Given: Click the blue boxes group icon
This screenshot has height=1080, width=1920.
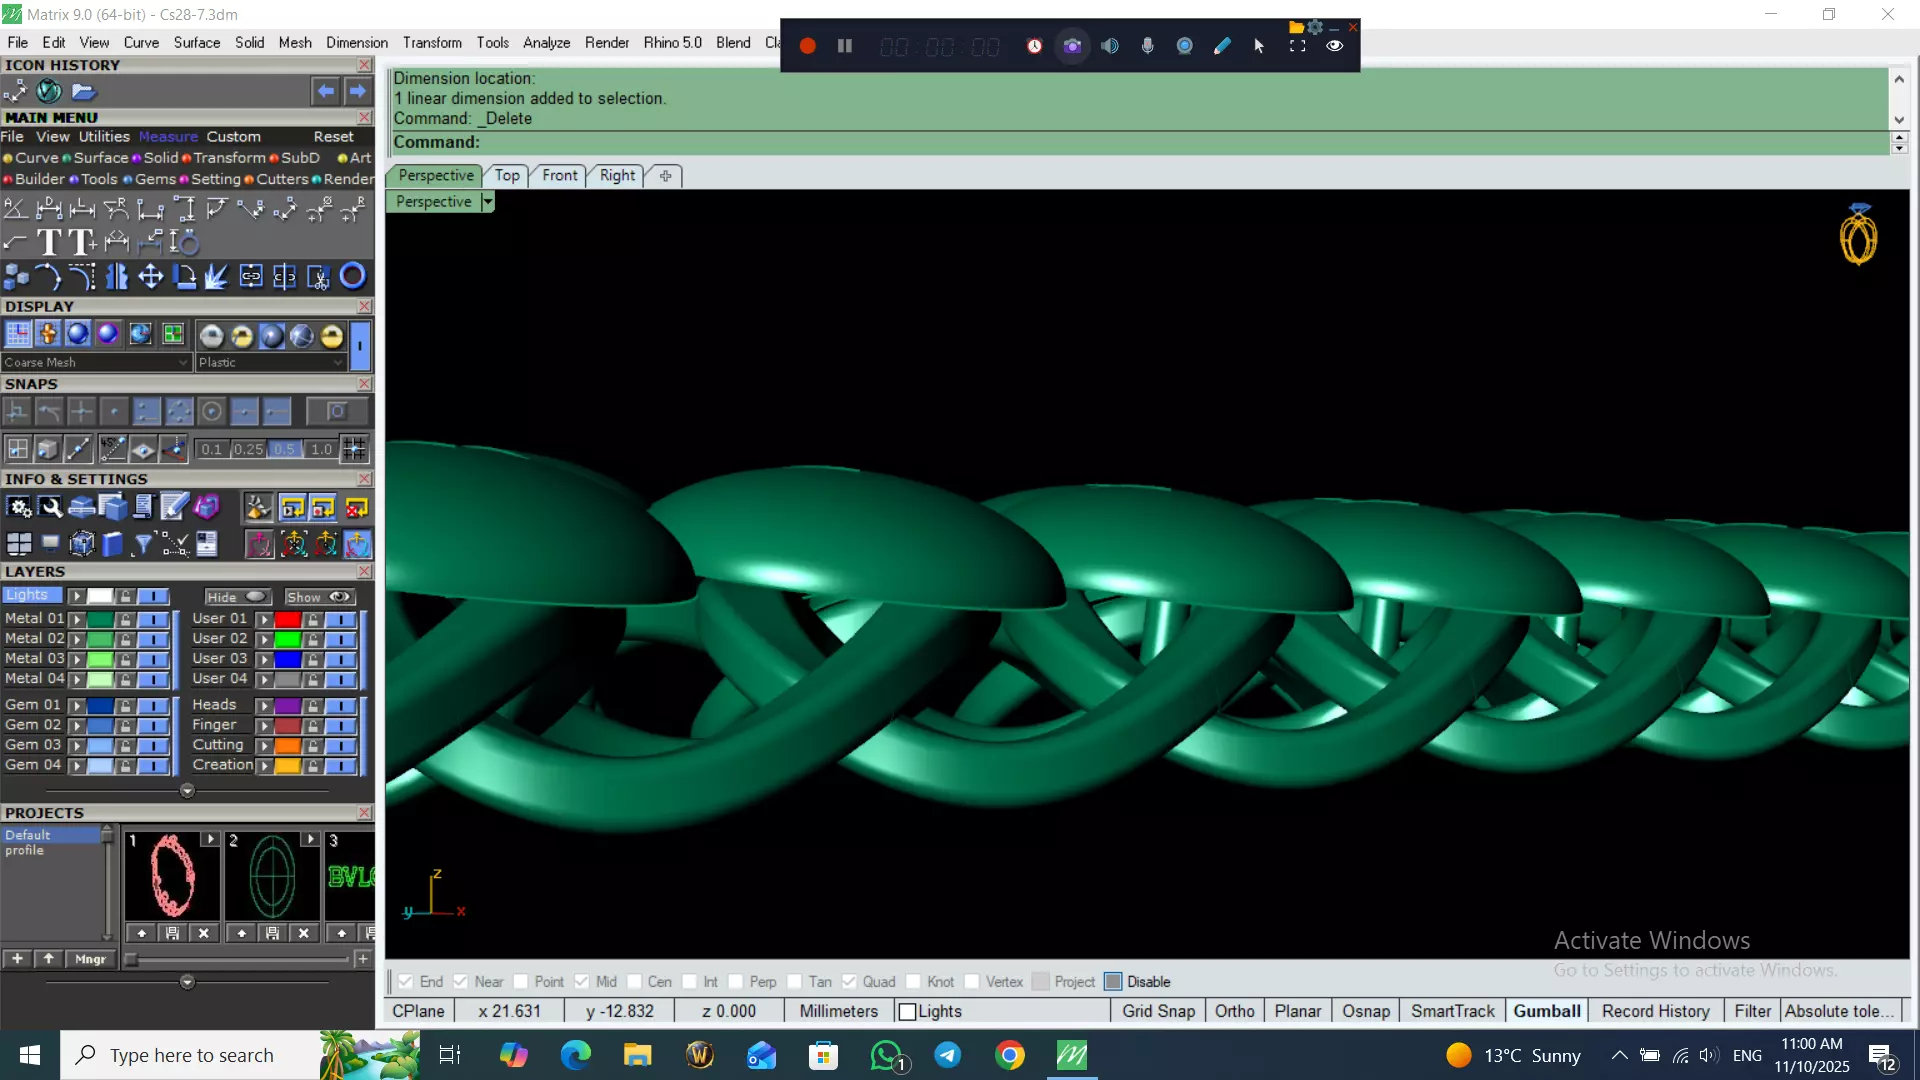Looking at the screenshot, I should pyautogui.click(x=16, y=276).
